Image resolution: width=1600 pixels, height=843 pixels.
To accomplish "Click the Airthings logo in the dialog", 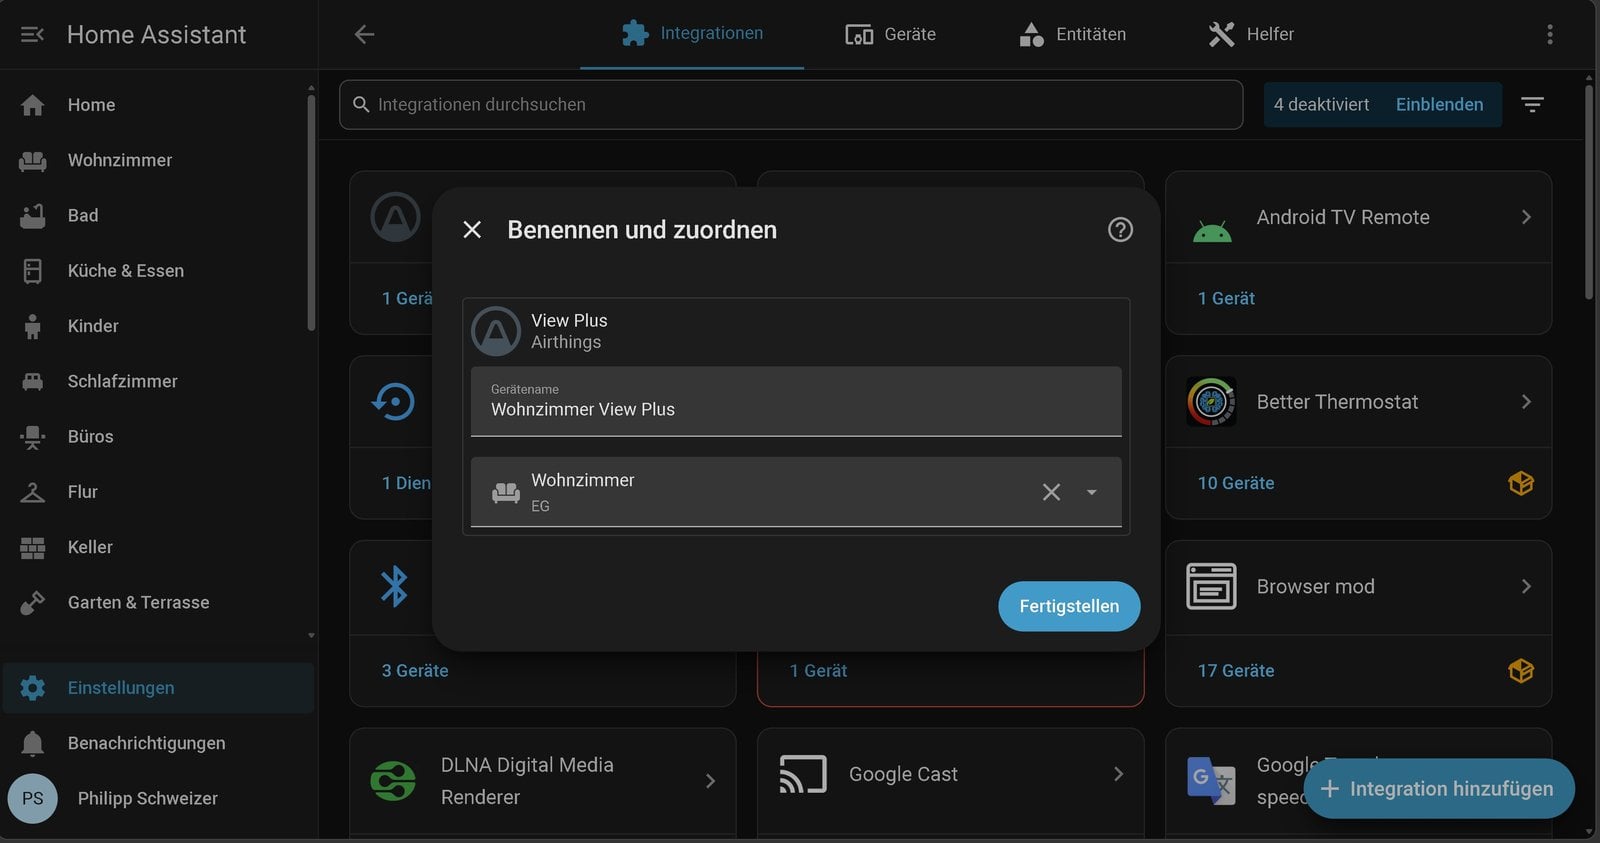I will tap(496, 331).
